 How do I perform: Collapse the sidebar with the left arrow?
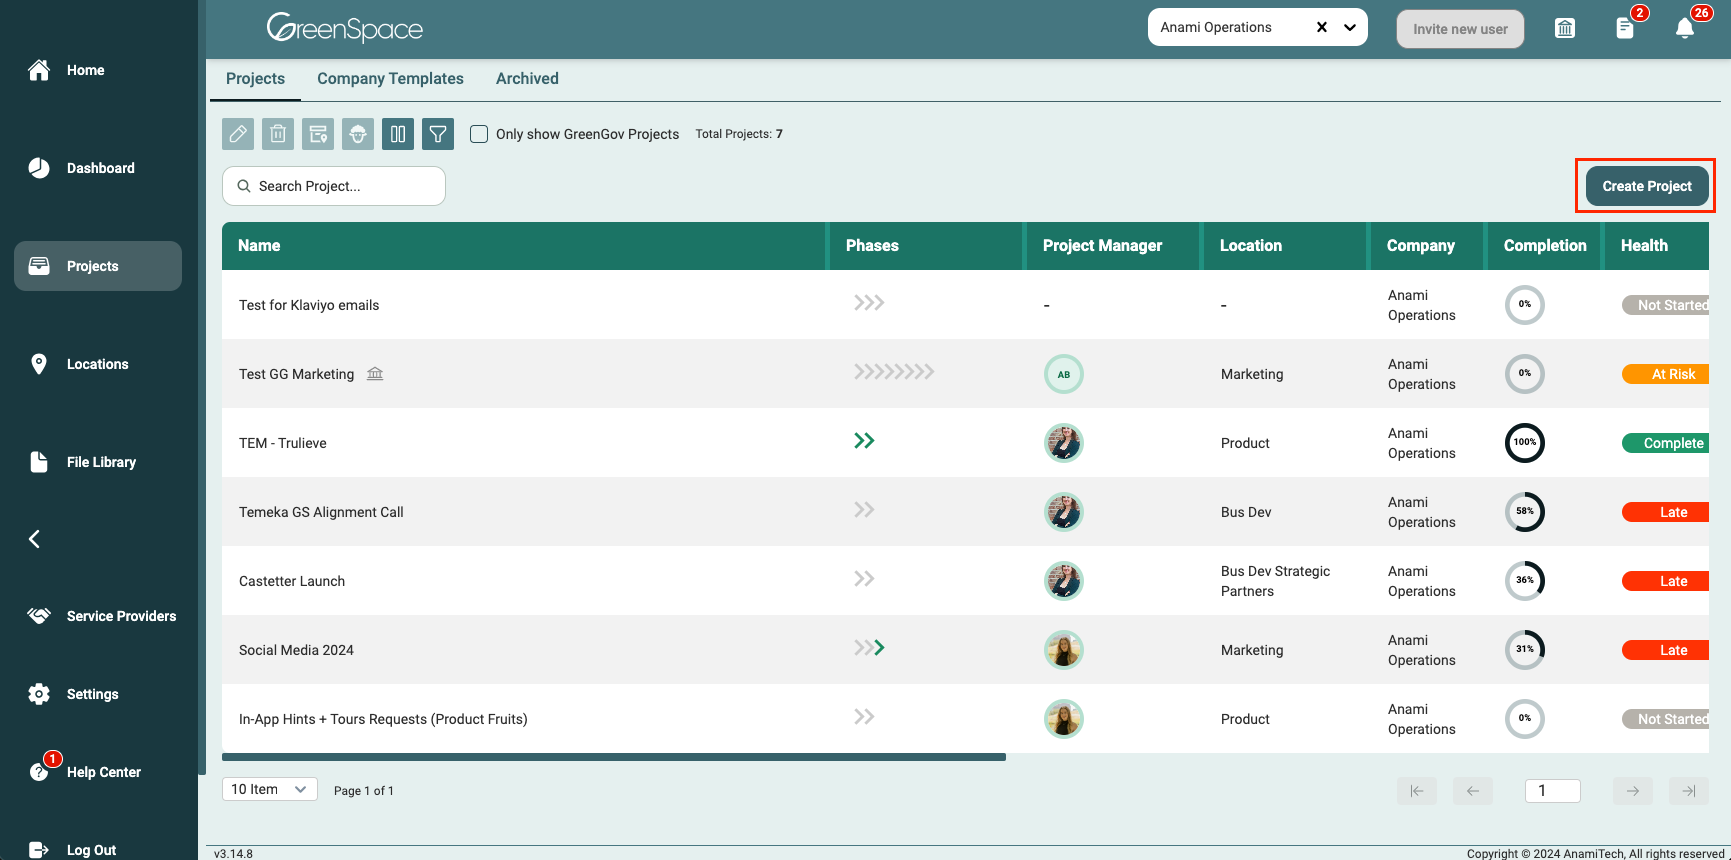coord(35,539)
